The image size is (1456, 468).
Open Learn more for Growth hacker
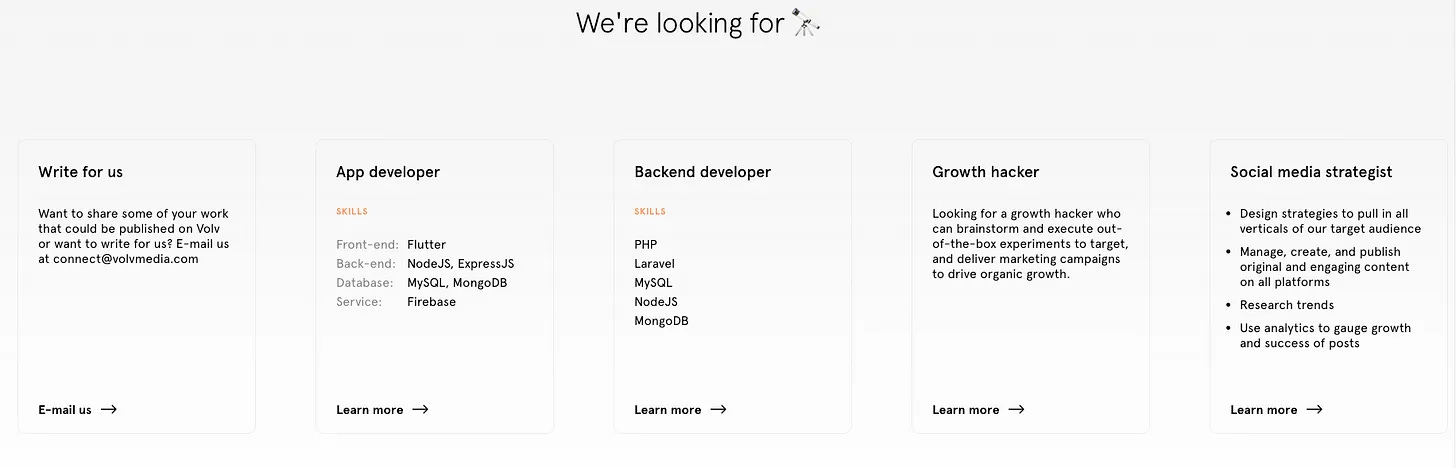click(x=978, y=410)
